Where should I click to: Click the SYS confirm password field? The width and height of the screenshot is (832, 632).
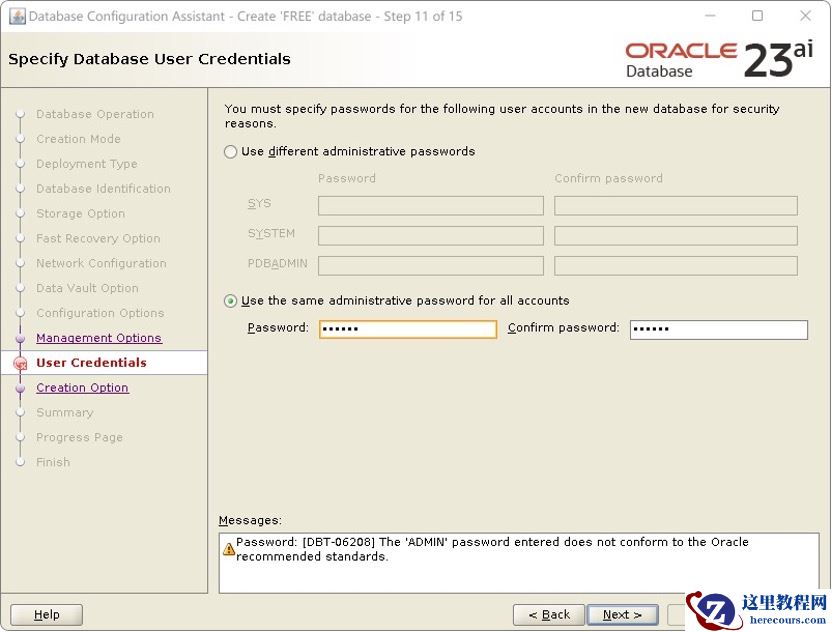pos(675,206)
